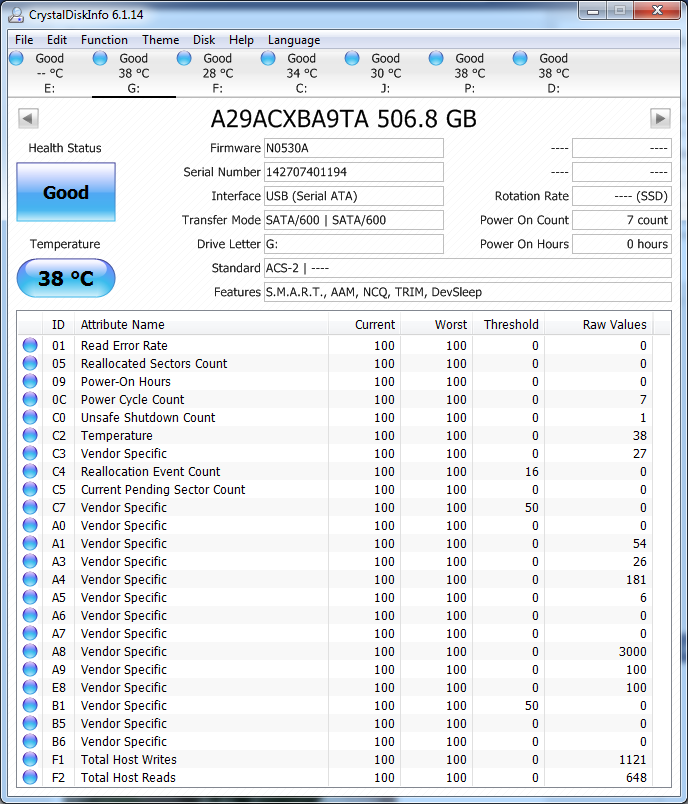This screenshot has width=688, height=804.
Task: Click status orb for Reallocated Sectors Count
Action: [30, 364]
